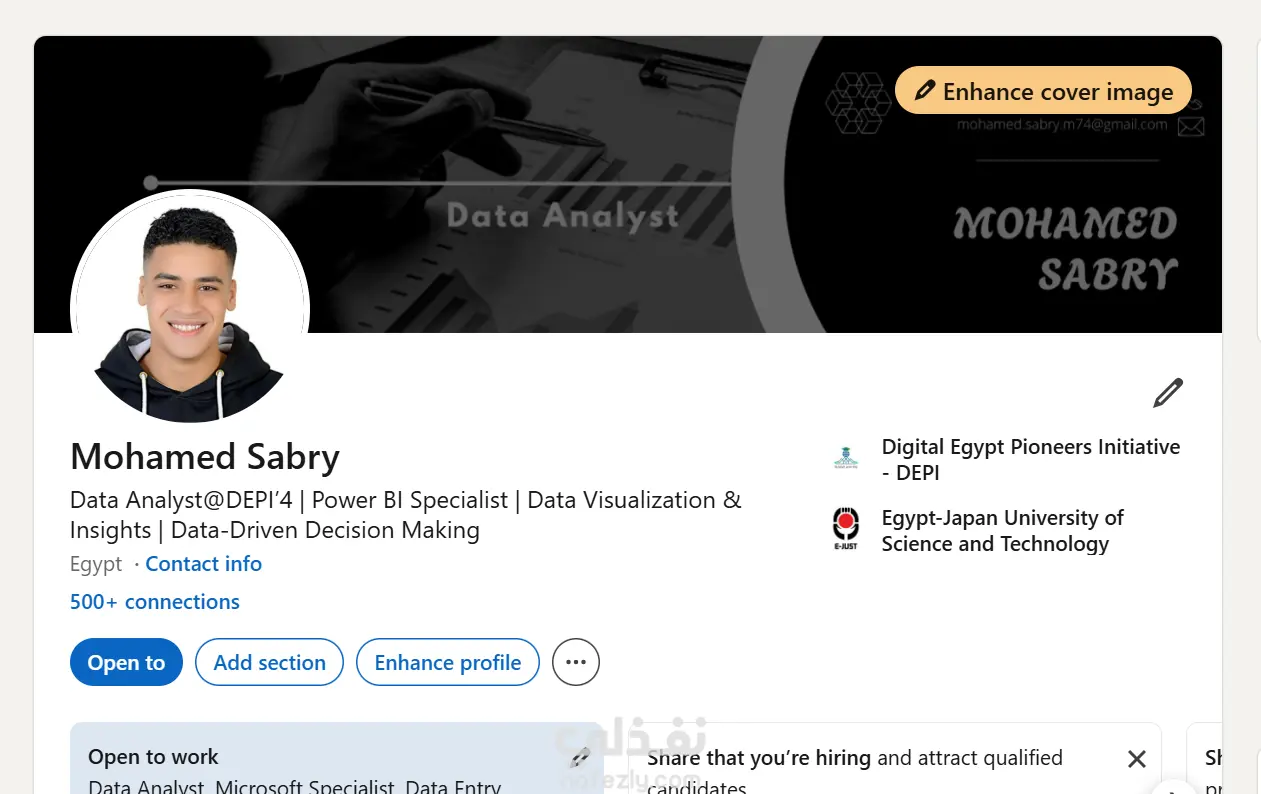
Task: Click the DEPI organization logo icon
Action: click(846, 459)
